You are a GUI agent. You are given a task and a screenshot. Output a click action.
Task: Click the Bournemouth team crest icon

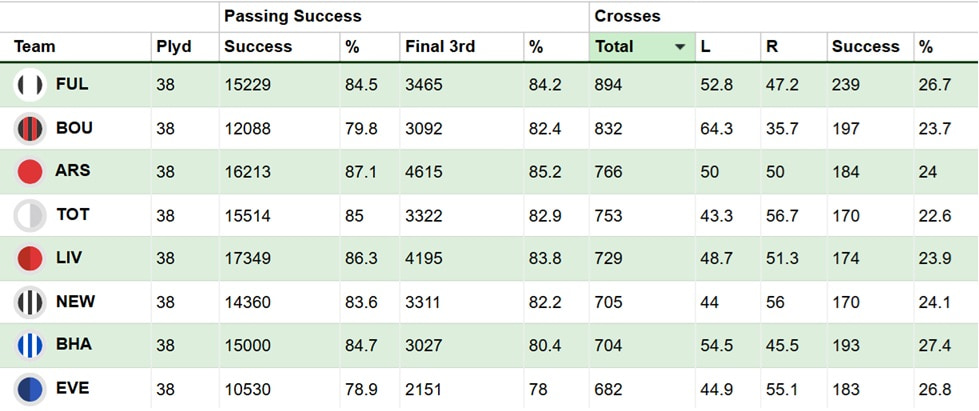(30, 129)
